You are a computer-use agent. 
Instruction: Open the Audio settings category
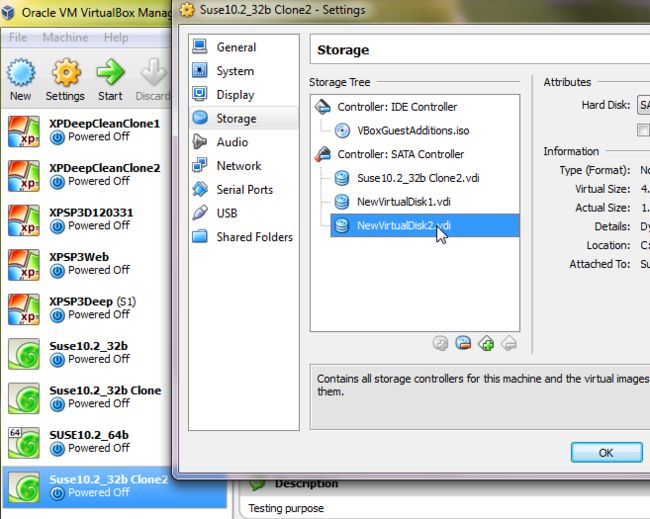[x=243, y=142]
